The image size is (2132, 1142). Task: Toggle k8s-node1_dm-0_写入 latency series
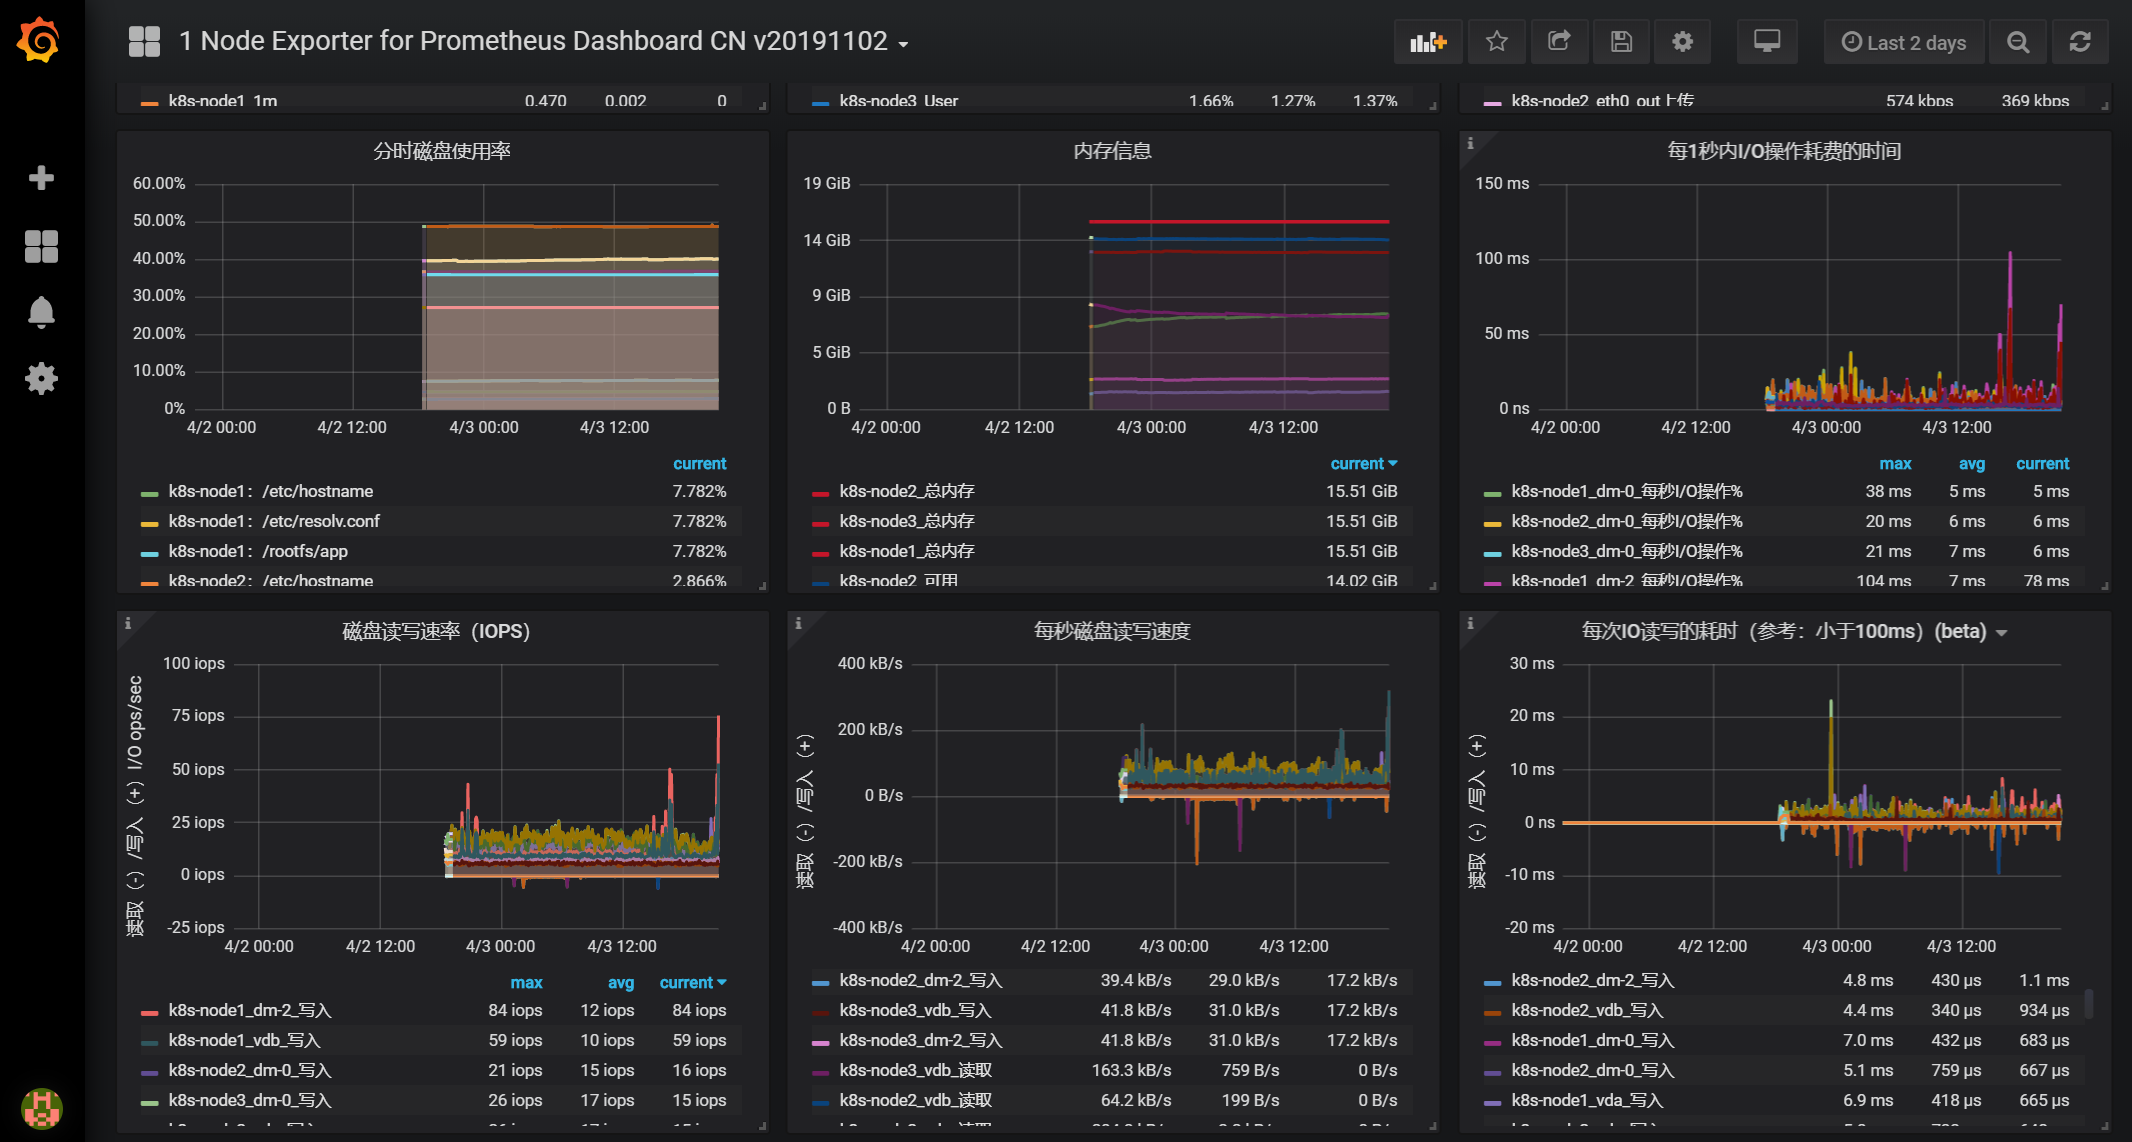coord(1593,1040)
